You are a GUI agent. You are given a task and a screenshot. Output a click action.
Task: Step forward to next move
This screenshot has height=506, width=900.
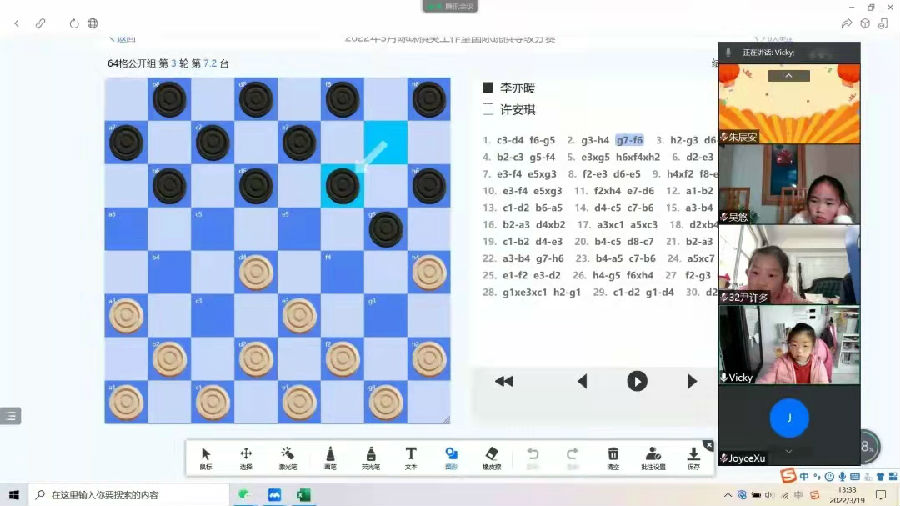click(x=691, y=381)
